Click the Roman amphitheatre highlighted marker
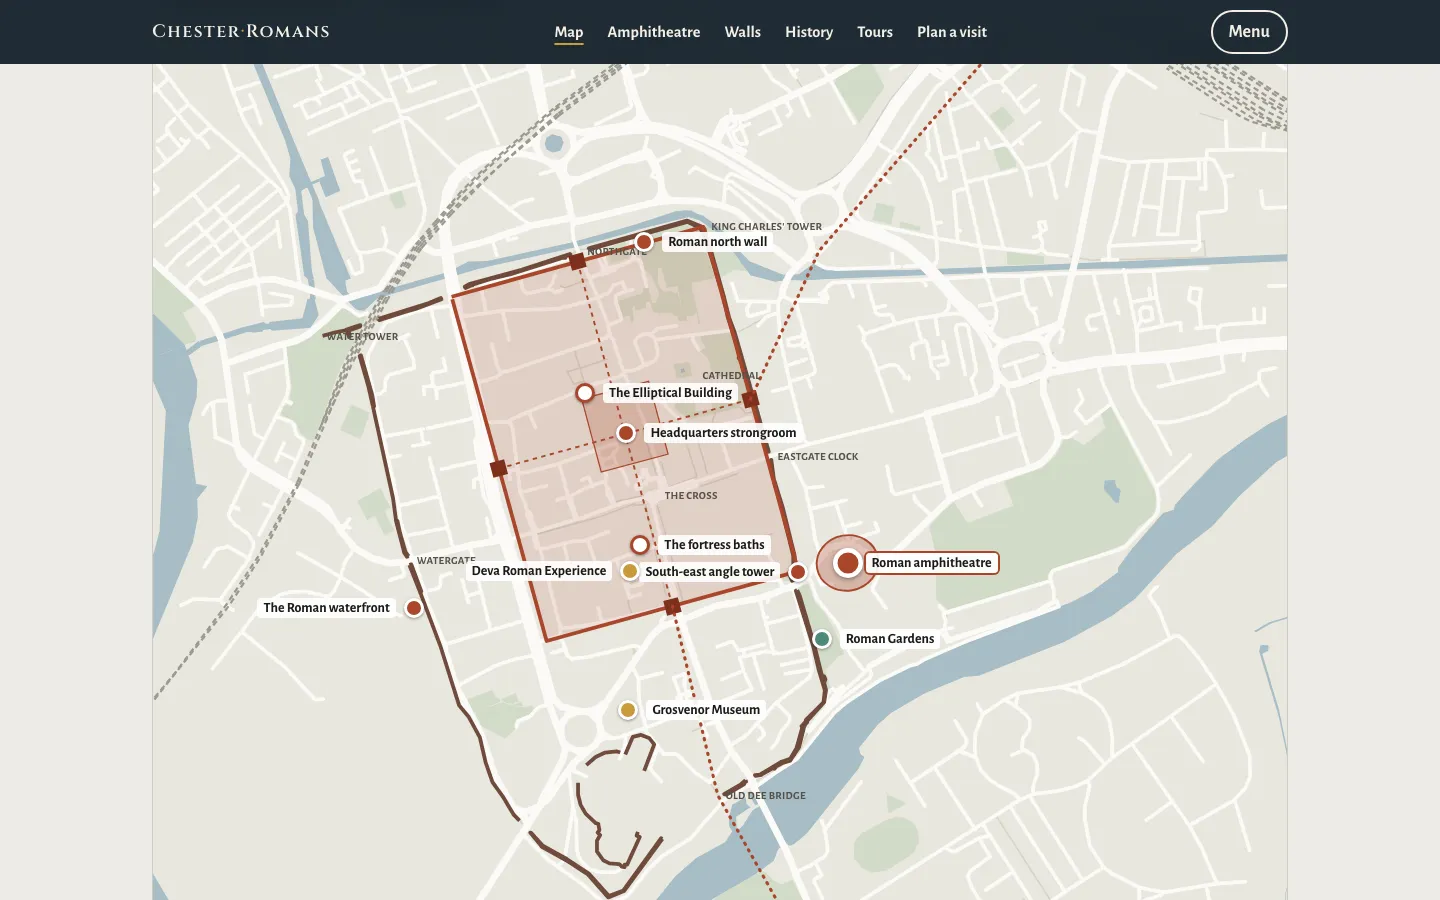The width and height of the screenshot is (1440, 900). tap(848, 563)
